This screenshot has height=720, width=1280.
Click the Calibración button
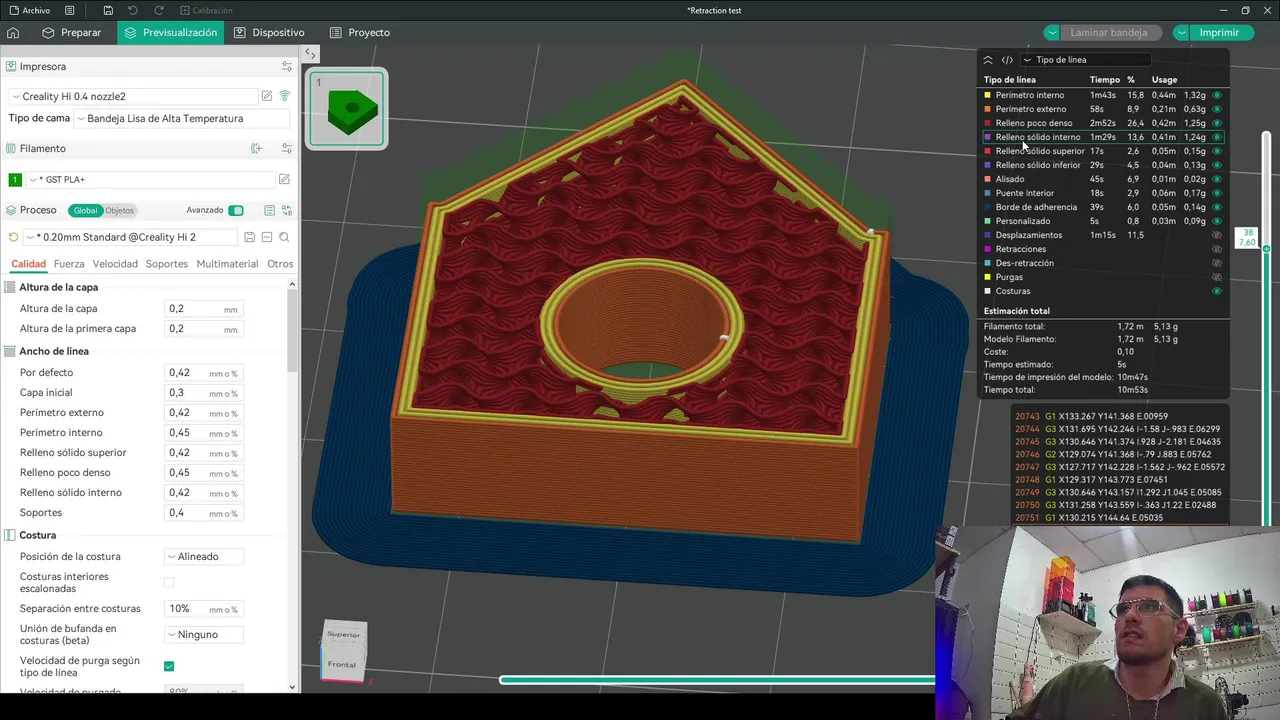205,10
